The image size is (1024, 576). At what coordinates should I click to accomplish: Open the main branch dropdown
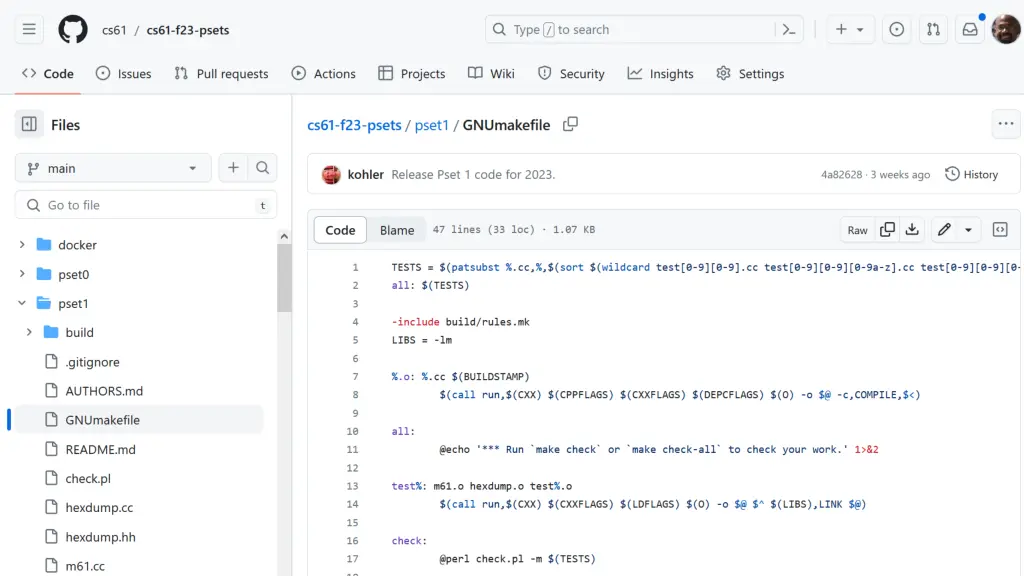pos(113,168)
